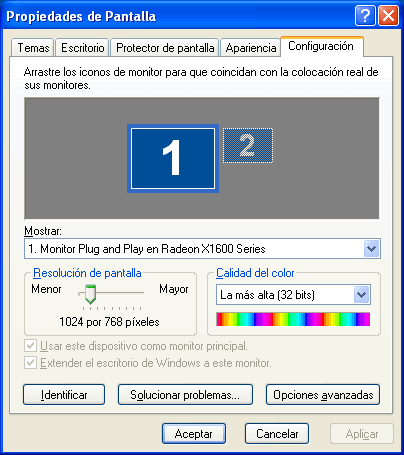Select the secondary monitor 2 icon
404x455 pixels.
pos(248,146)
